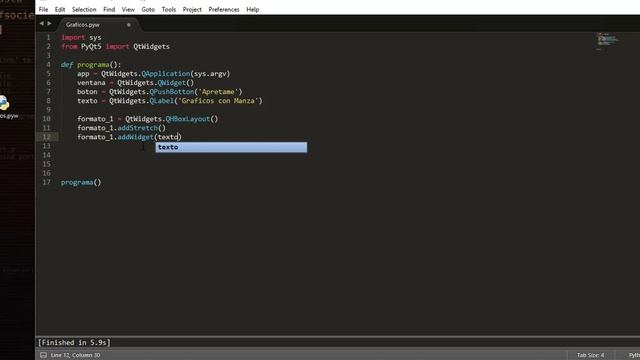Click 'QApplication' on line 5
Image resolution: width=640 pixels, height=360 pixels.
coord(166,73)
